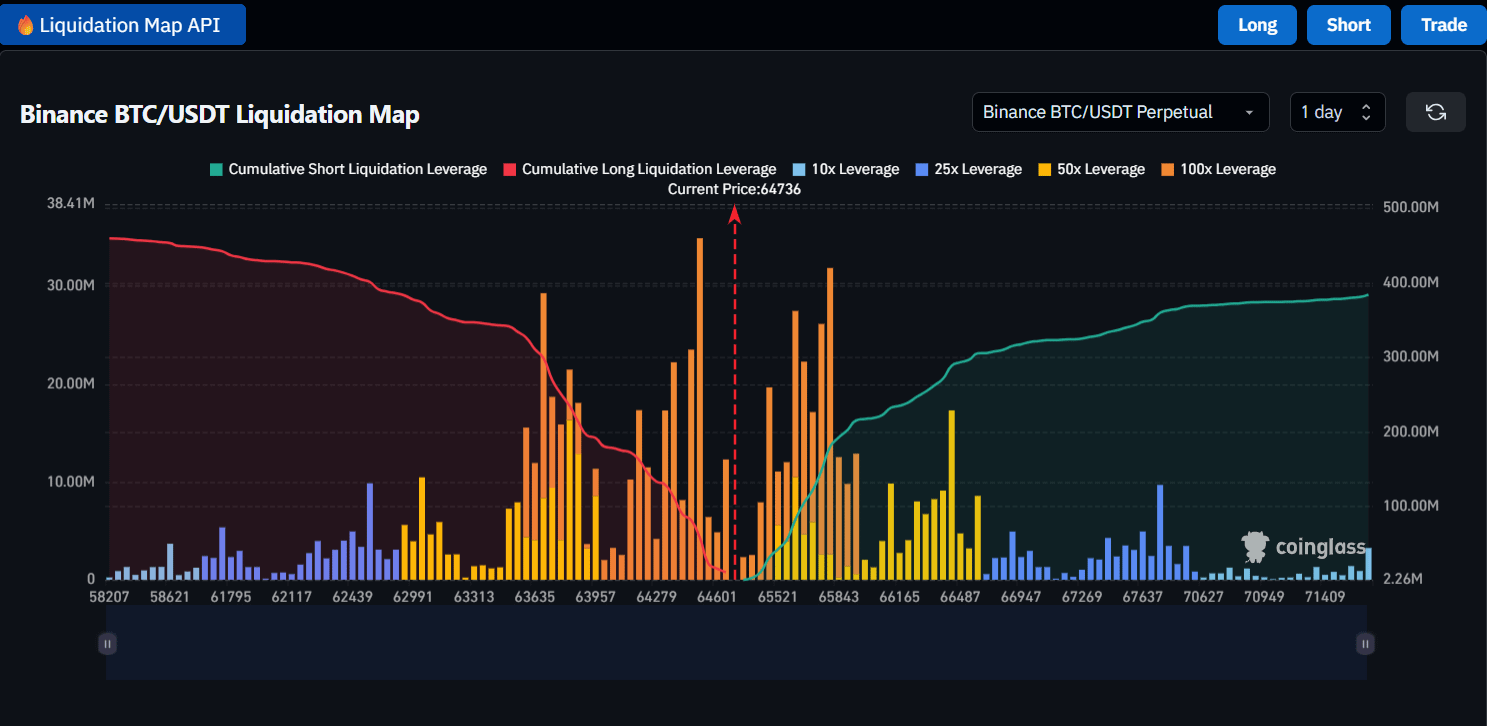Toggle the 10x Leverage legend series

click(x=845, y=169)
